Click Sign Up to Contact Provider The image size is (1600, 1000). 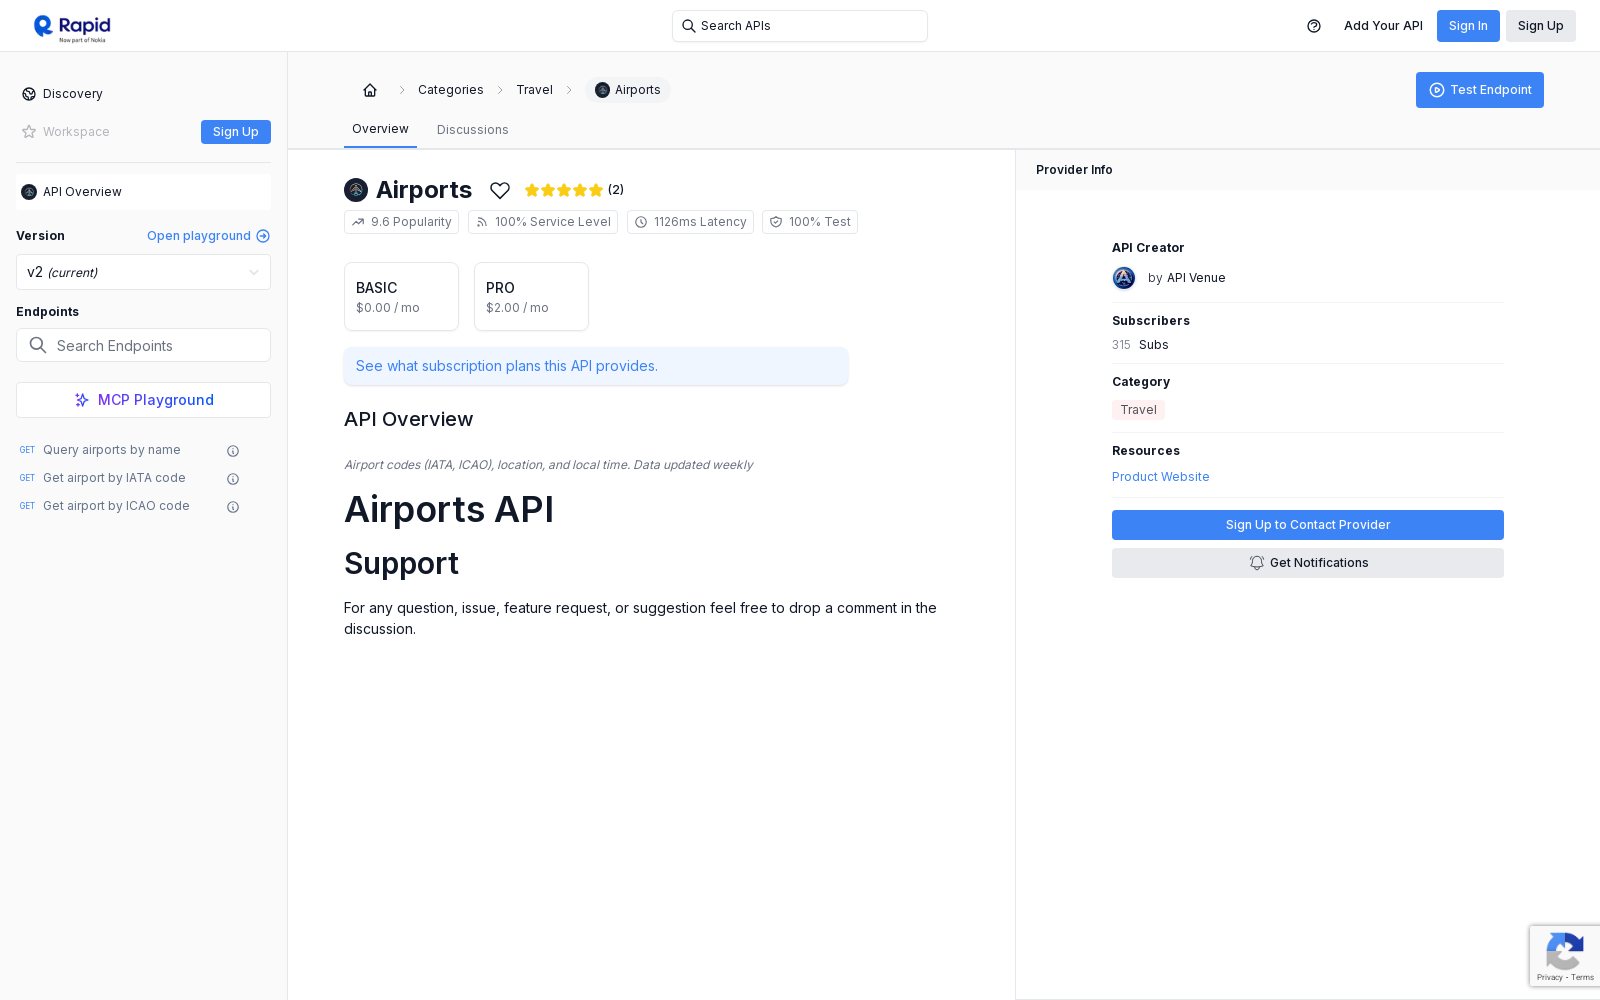pyautogui.click(x=1308, y=525)
